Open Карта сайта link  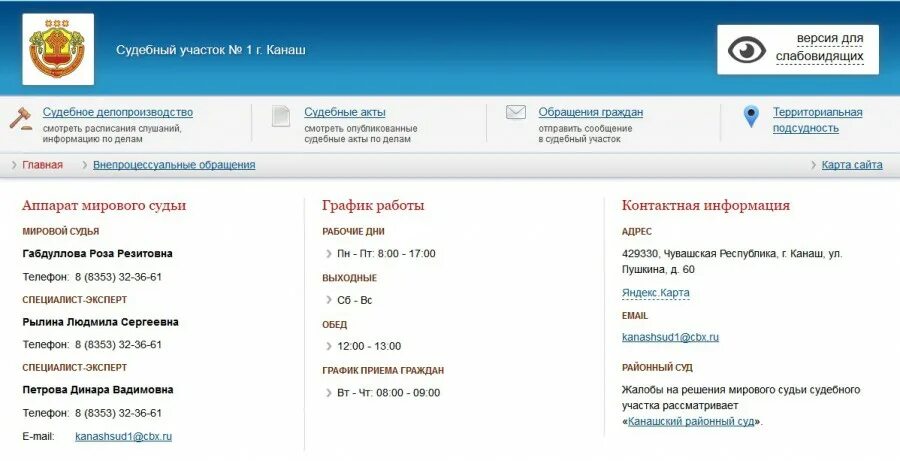[852, 165]
